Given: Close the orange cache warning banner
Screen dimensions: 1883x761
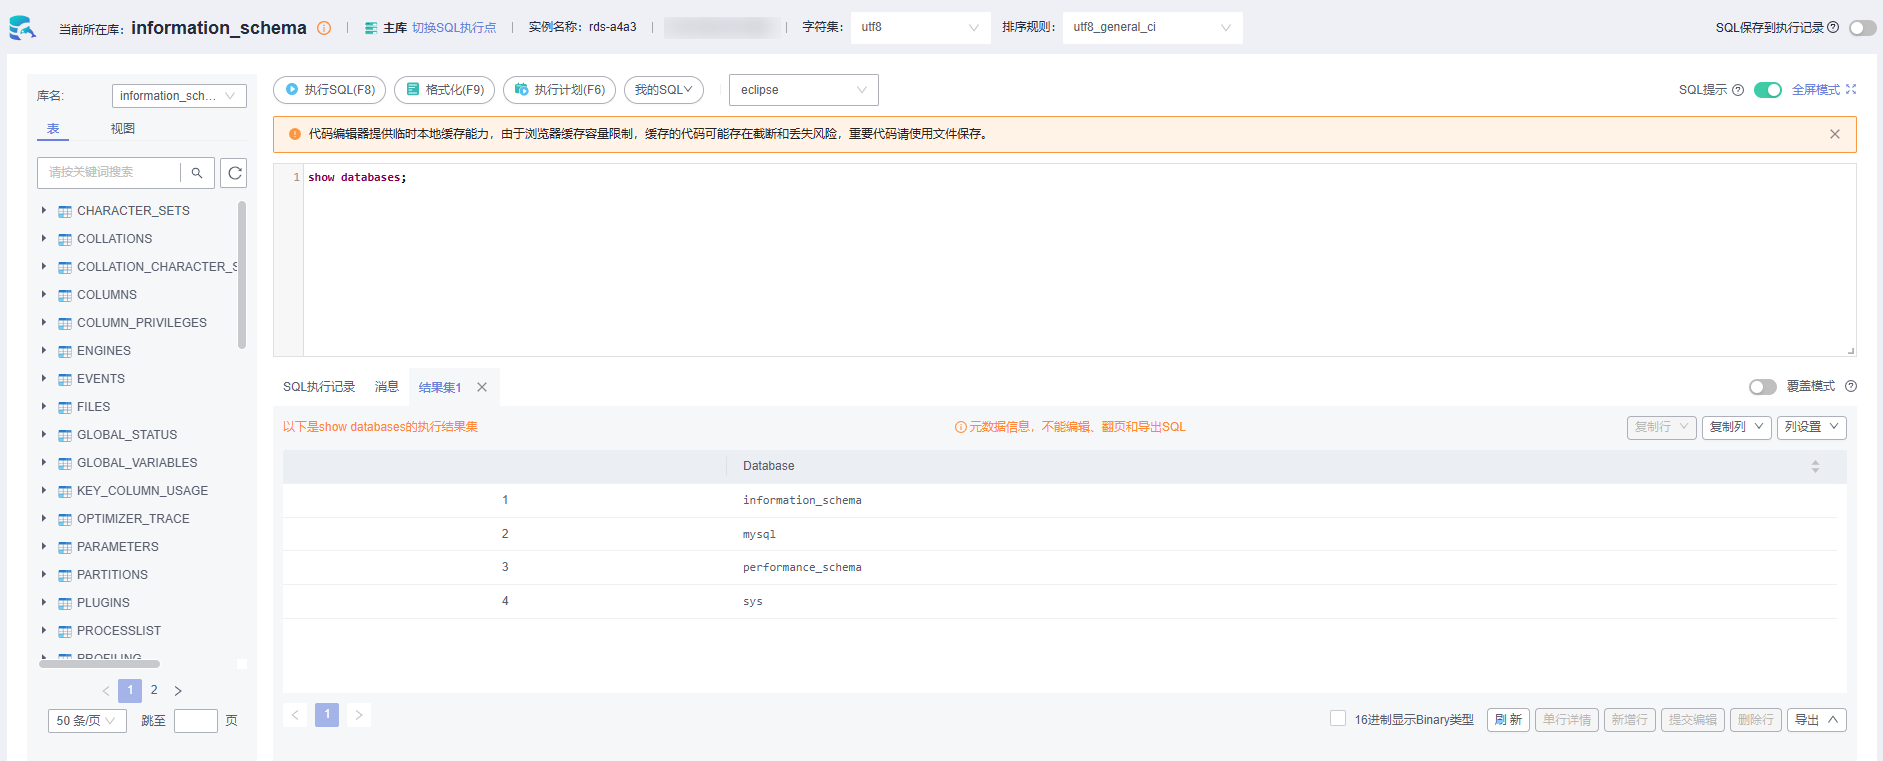Looking at the screenshot, I should pos(1834,134).
